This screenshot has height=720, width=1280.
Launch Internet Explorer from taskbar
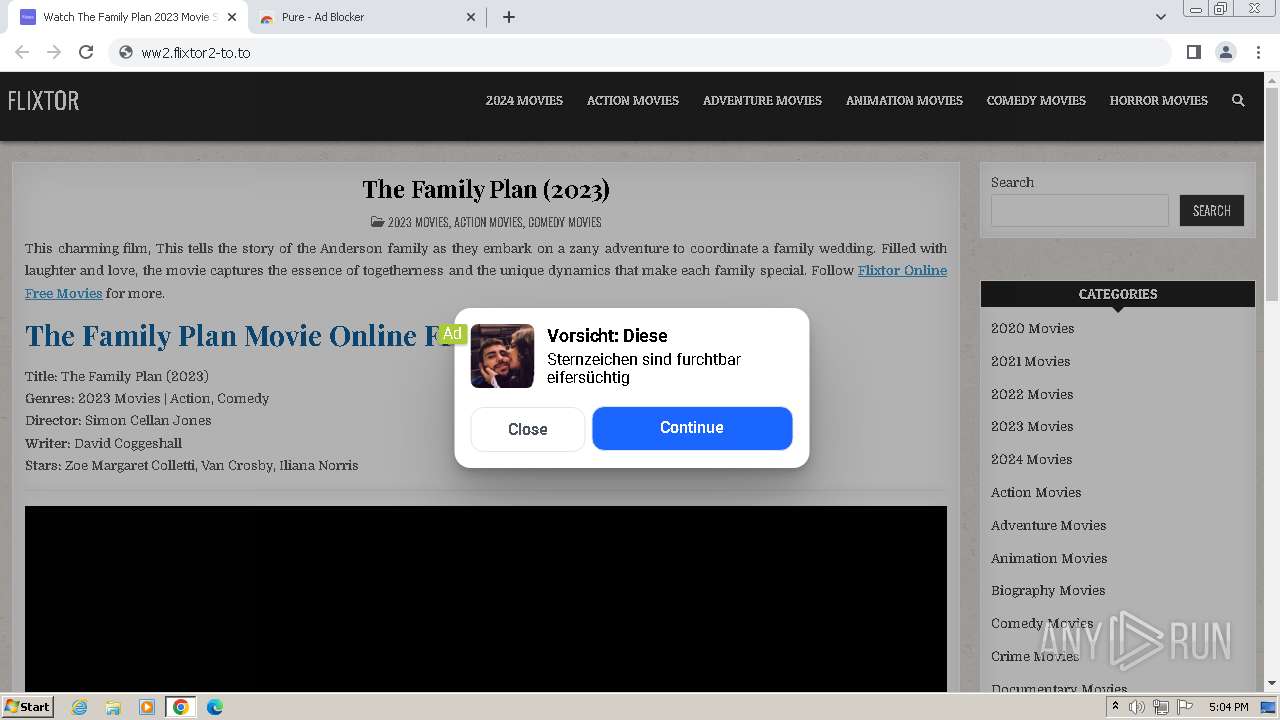point(80,707)
